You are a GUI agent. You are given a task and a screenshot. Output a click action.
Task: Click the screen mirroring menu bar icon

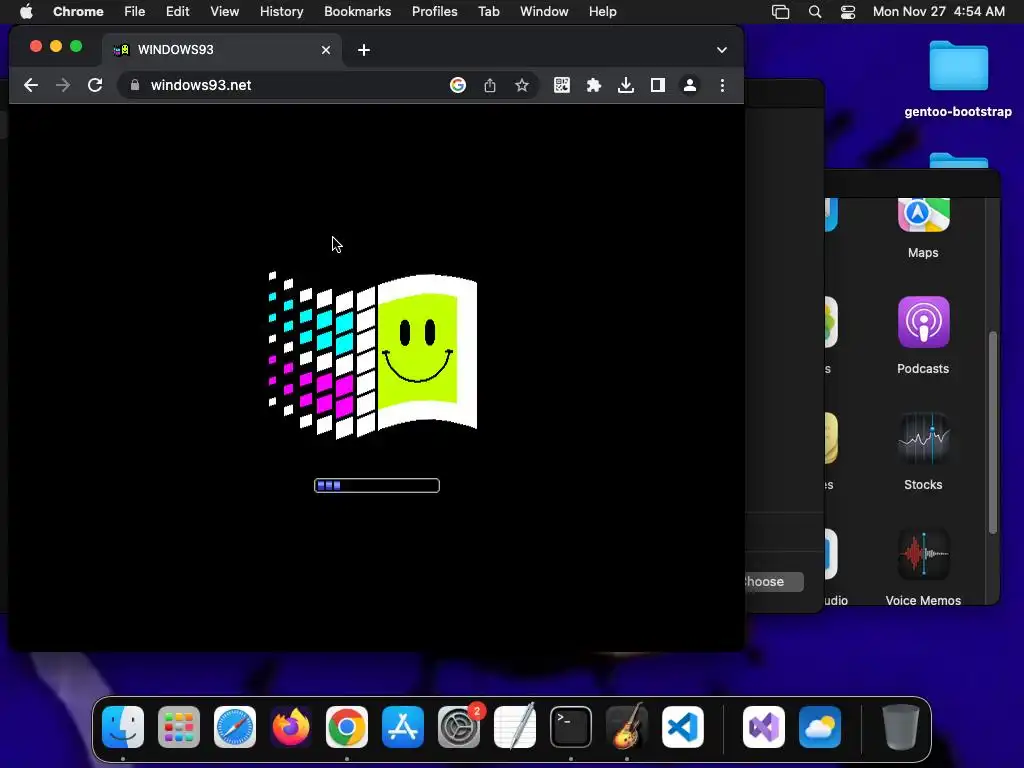[x=780, y=11]
